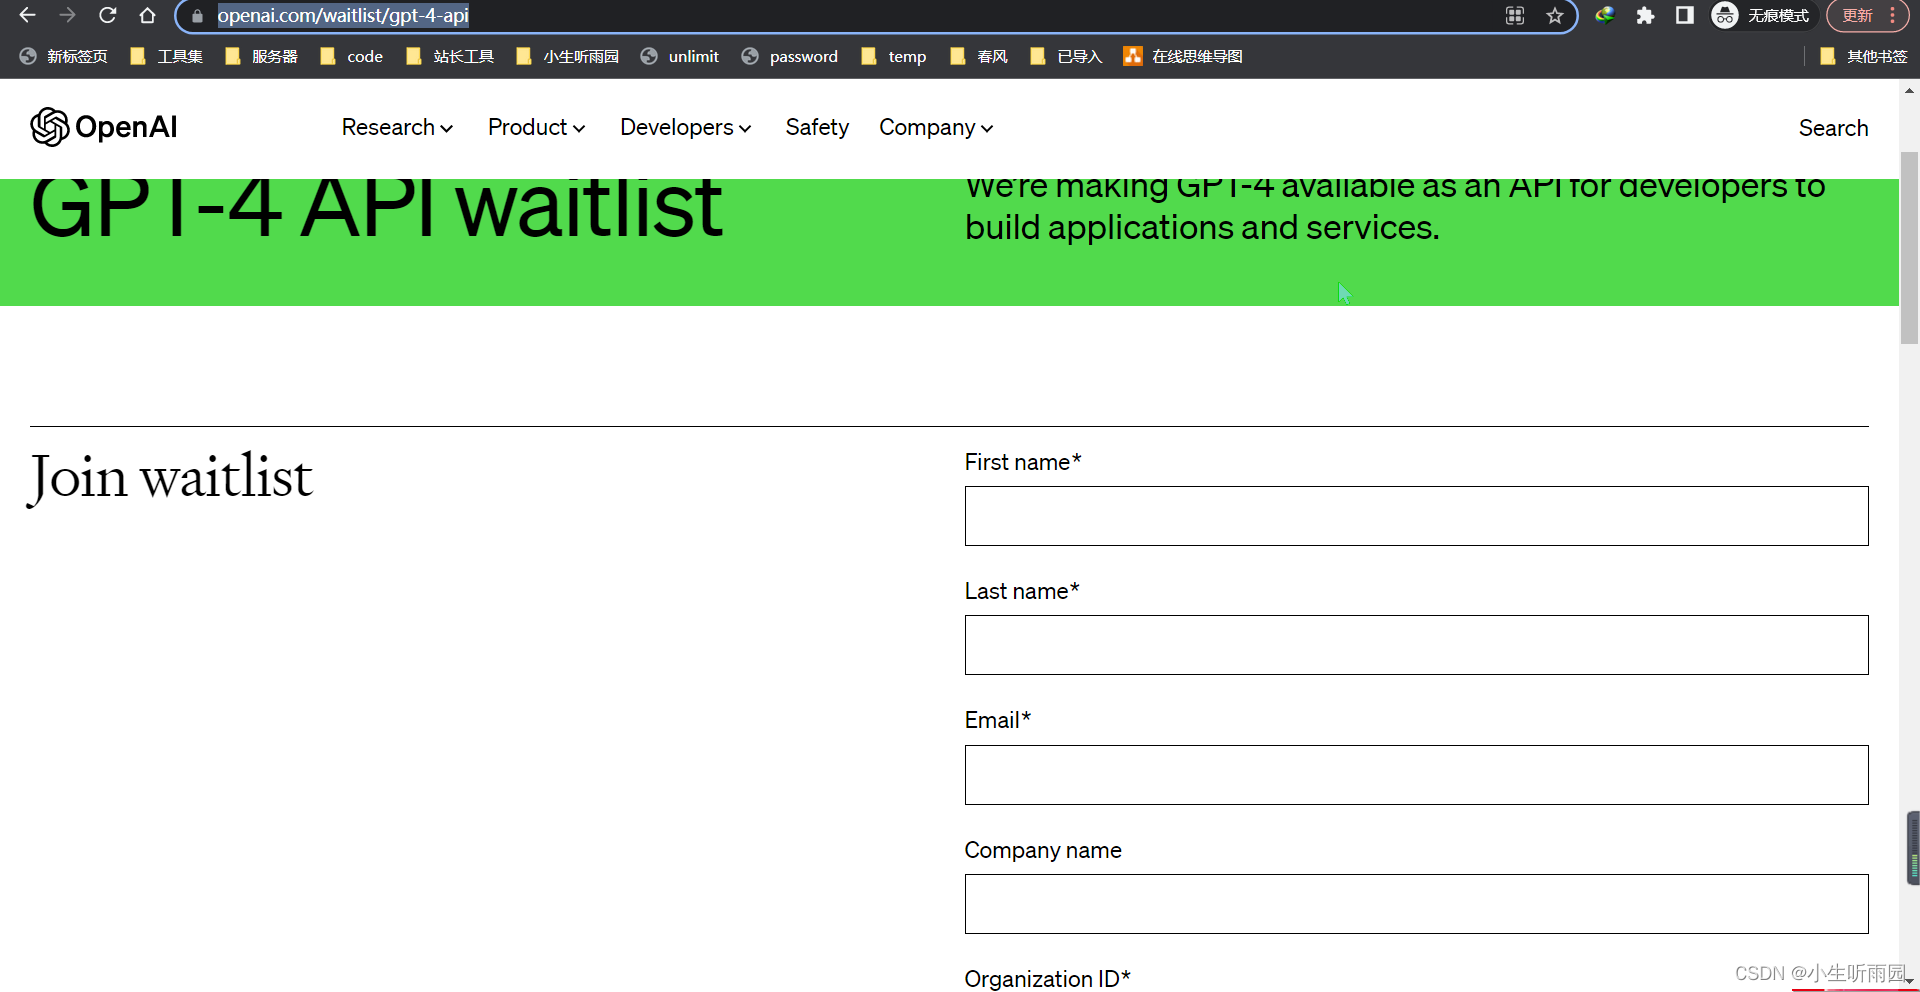Bookmark this page with the star icon
Screen dimensions: 1920x992
point(1554,15)
